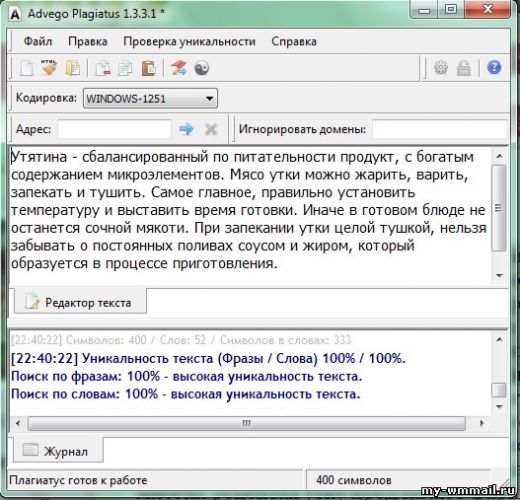Click the yin-yang deep check icon
Viewport: 520px width, 500px height.
202,68
